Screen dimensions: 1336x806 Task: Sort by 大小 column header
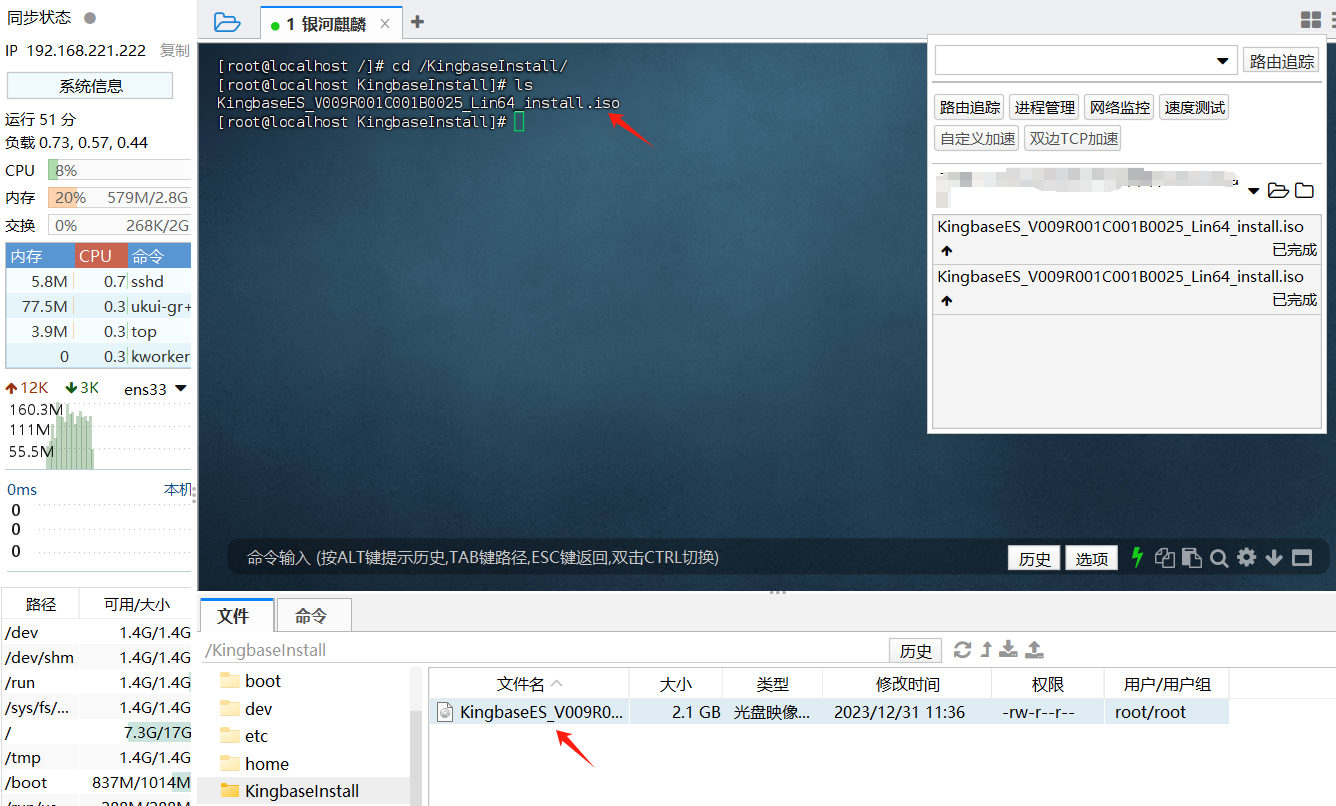[x=676, y=684]
